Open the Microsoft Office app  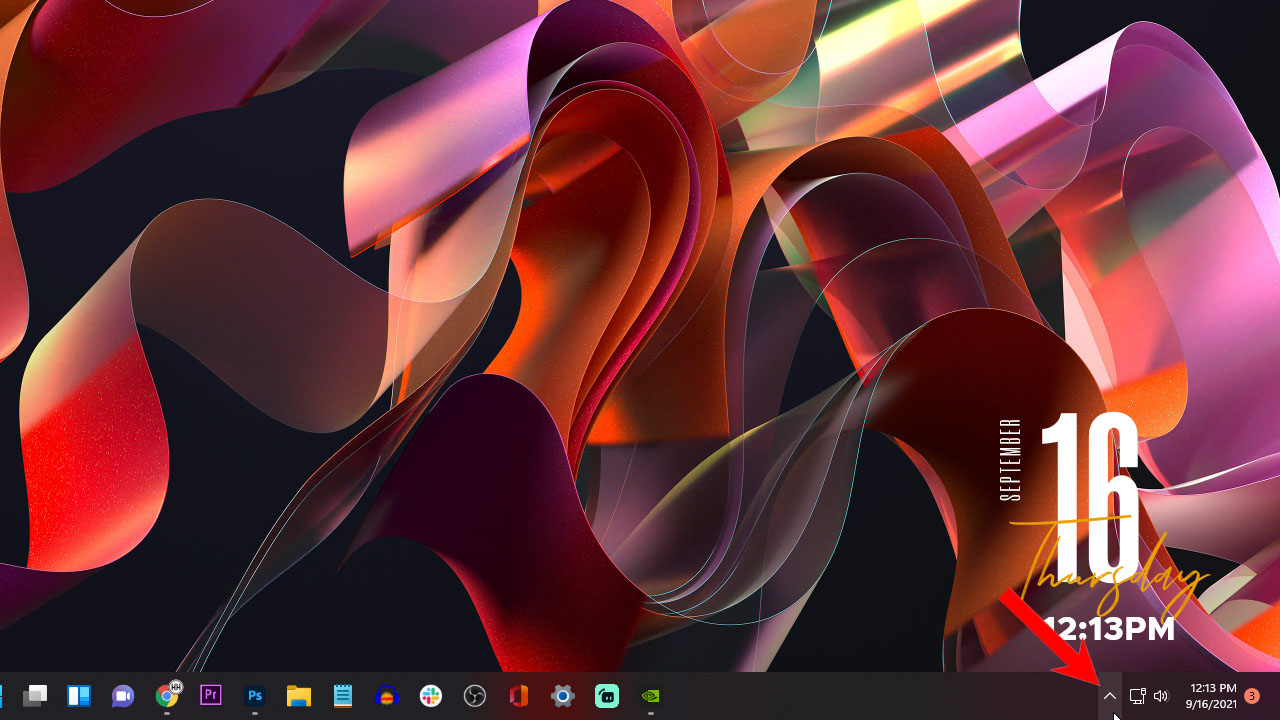point(518,695)
